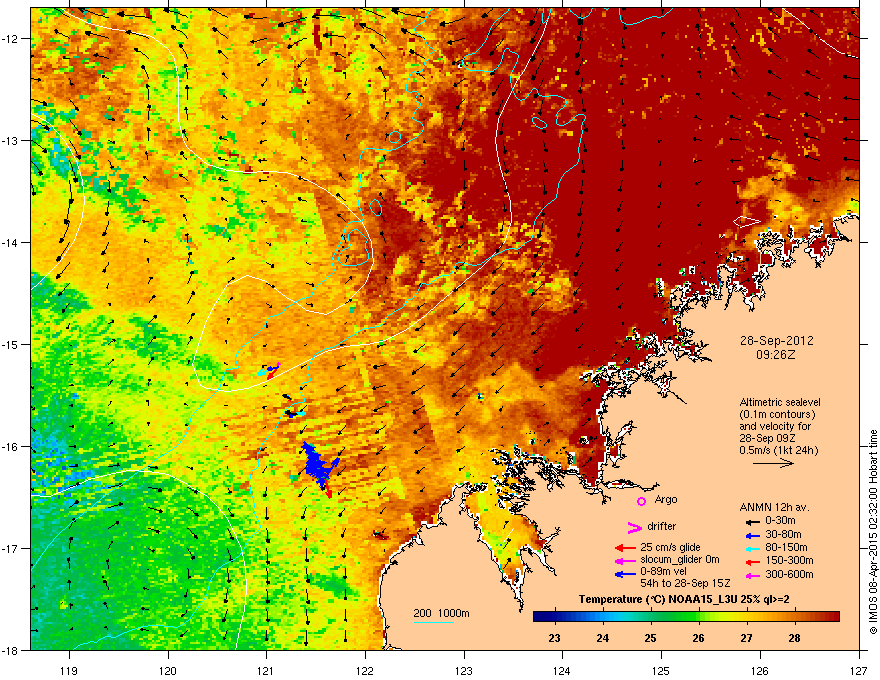Click the '28-Sep-2012' date label

click(x=776, y=341)
